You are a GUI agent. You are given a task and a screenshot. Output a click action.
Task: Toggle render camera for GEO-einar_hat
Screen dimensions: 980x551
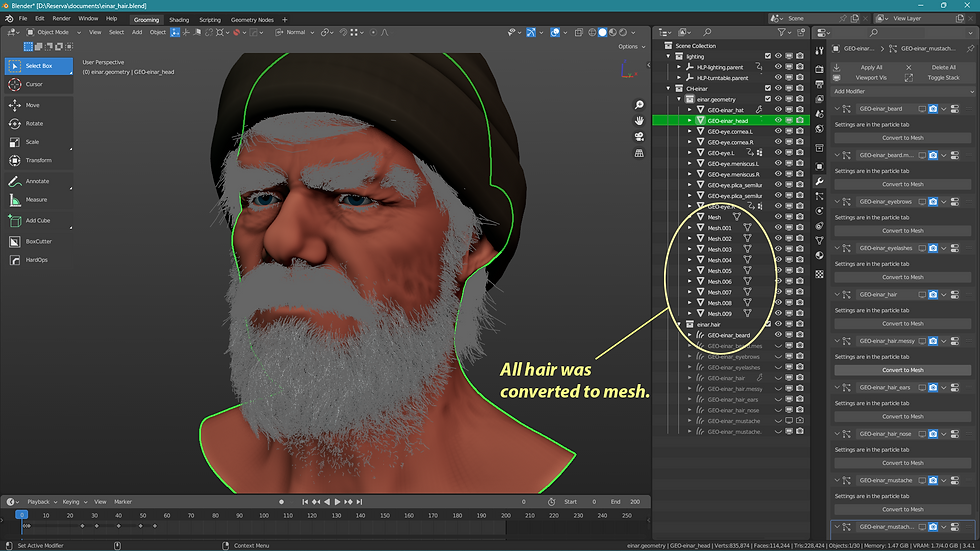(801, 110)
